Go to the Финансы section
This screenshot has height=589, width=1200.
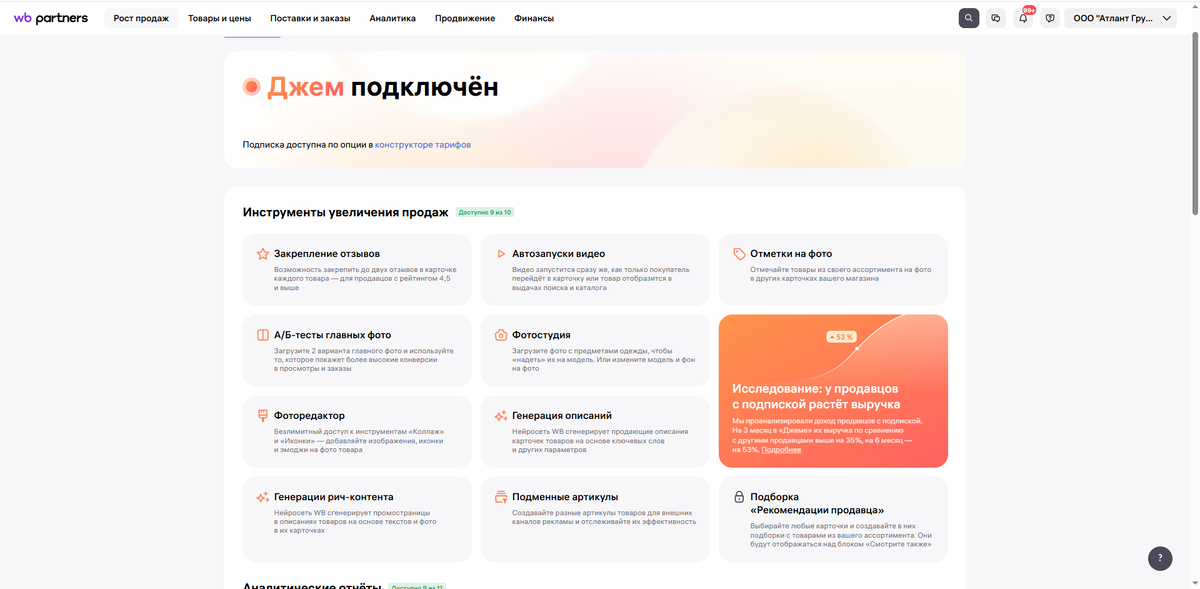[533, 17]
